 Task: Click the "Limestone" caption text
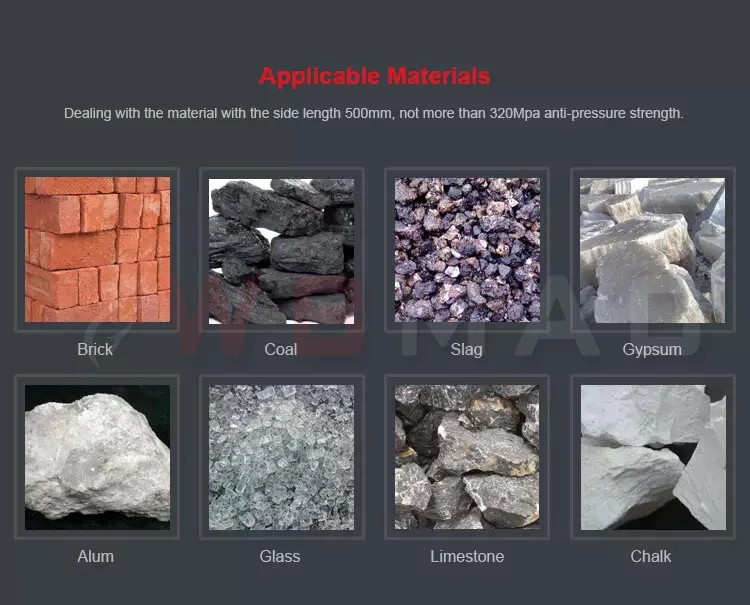(x=467, y=557)
